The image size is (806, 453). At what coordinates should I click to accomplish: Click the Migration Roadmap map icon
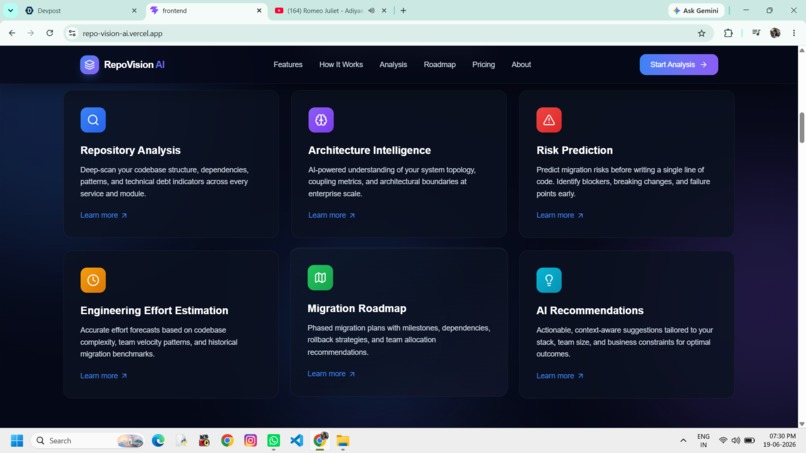320,278
